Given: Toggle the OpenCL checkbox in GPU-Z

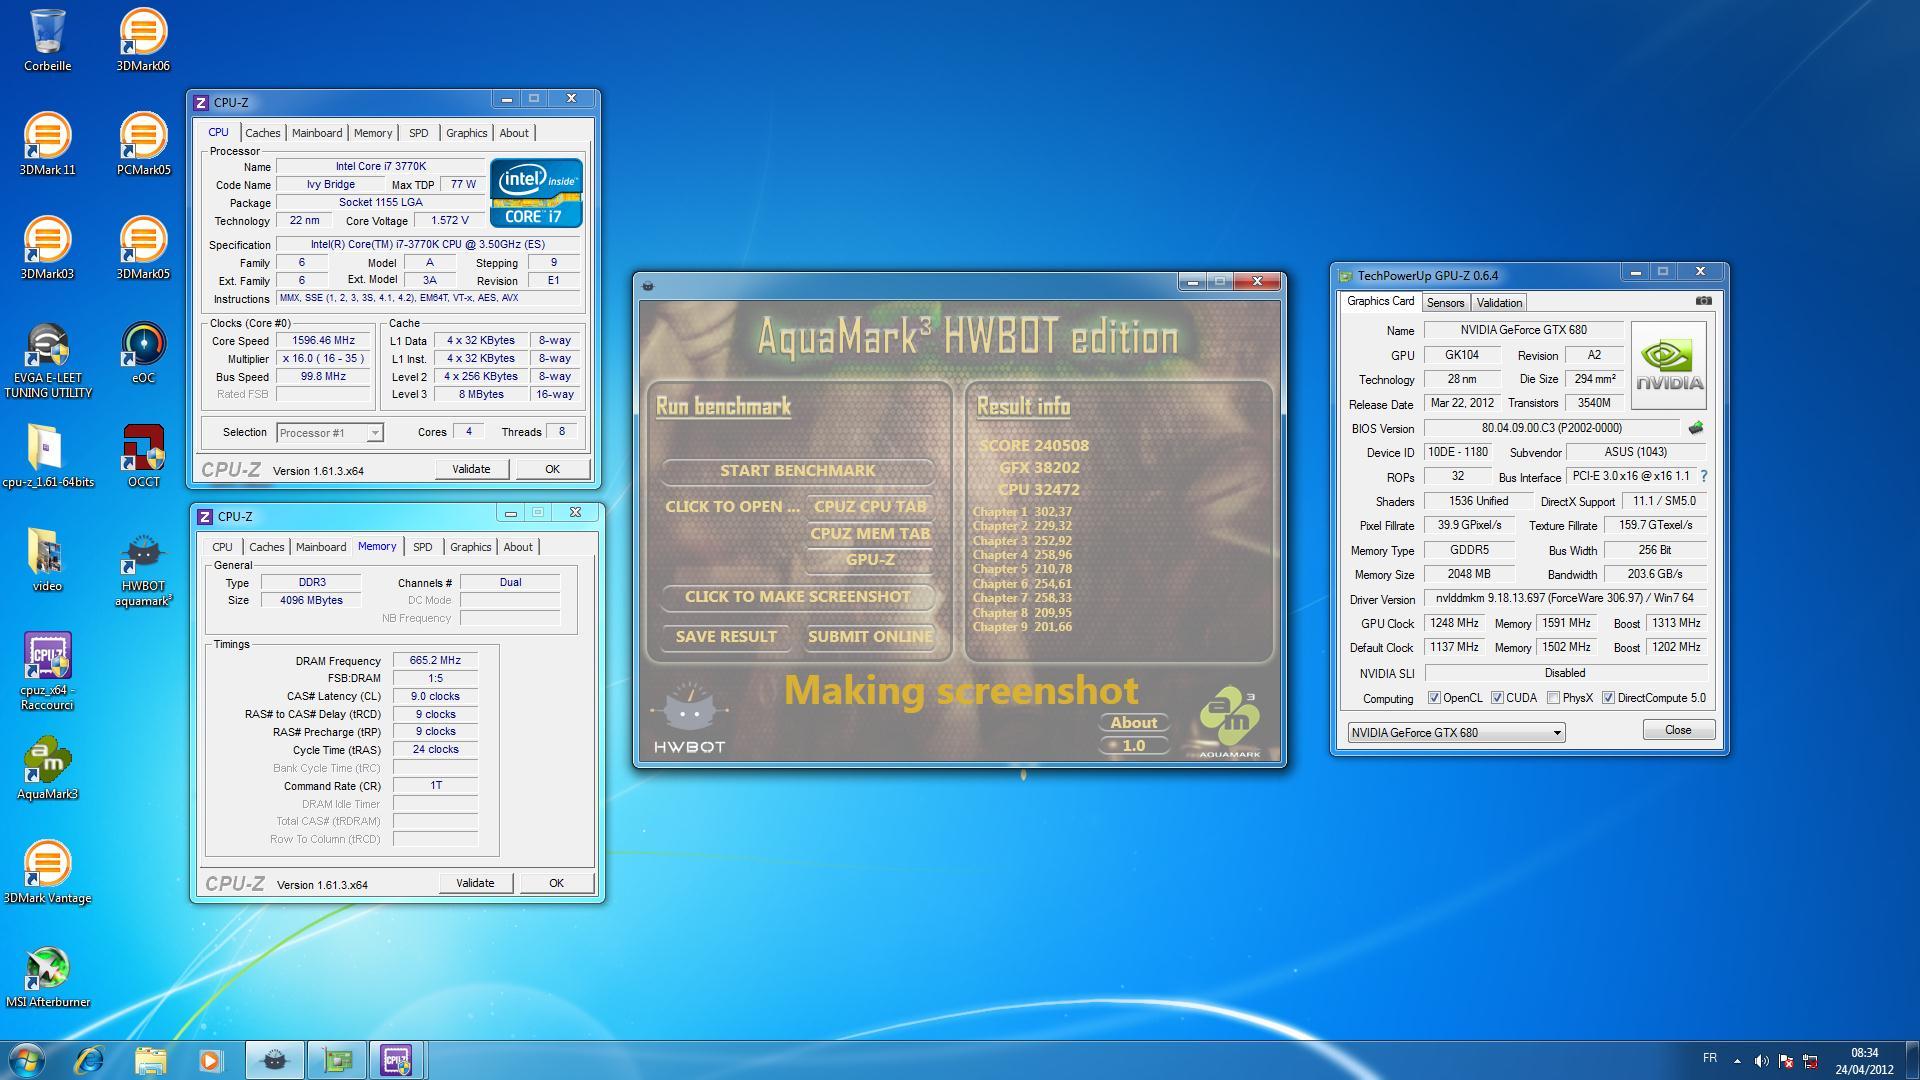Looking at the screenshot, I should tap(1434, 698).
